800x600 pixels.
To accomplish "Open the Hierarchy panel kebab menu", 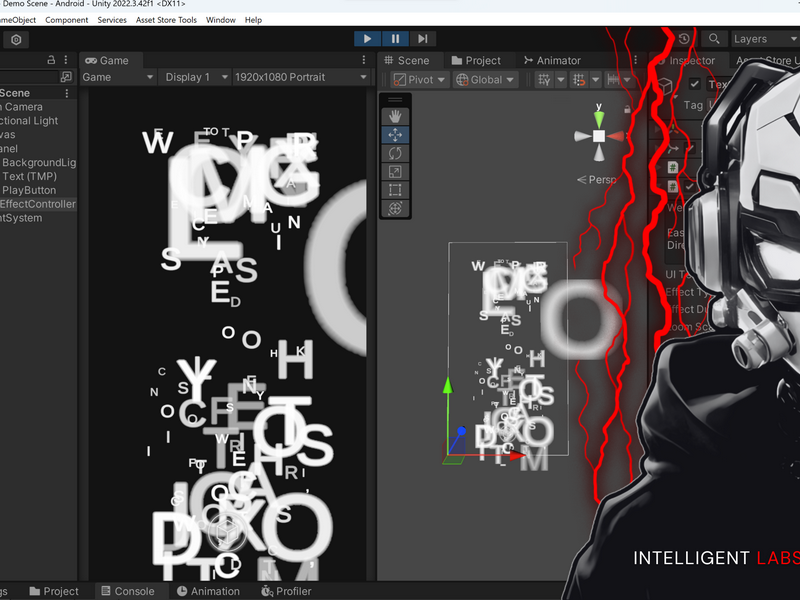I will coord(66,60).
